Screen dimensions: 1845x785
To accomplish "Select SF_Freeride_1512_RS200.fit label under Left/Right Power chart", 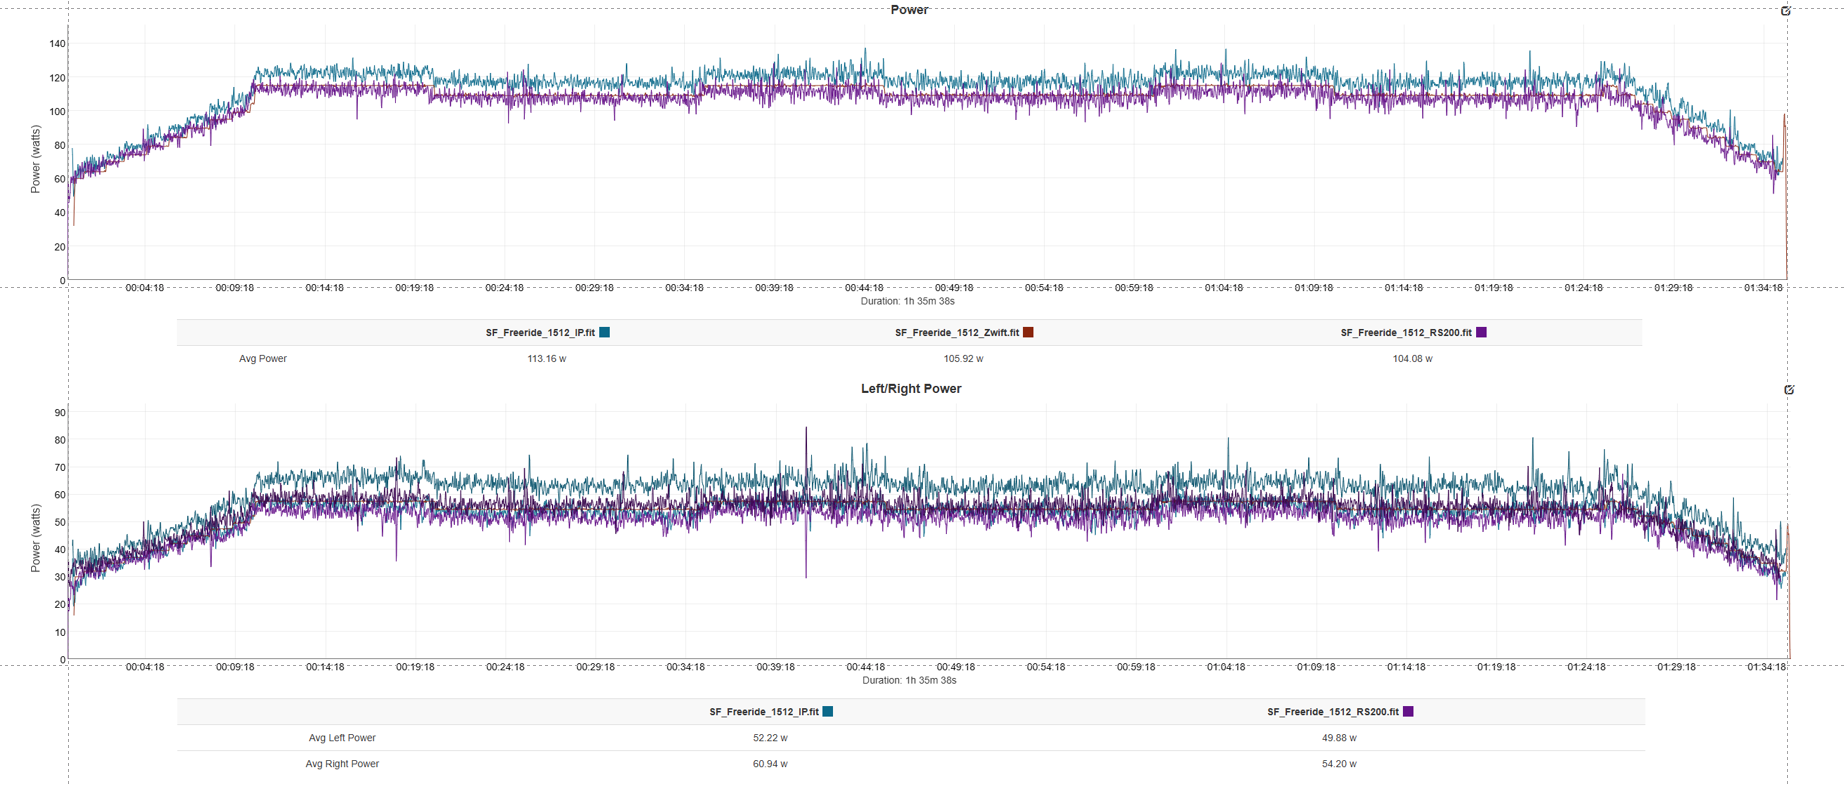I will click(x=1332, y=712).
